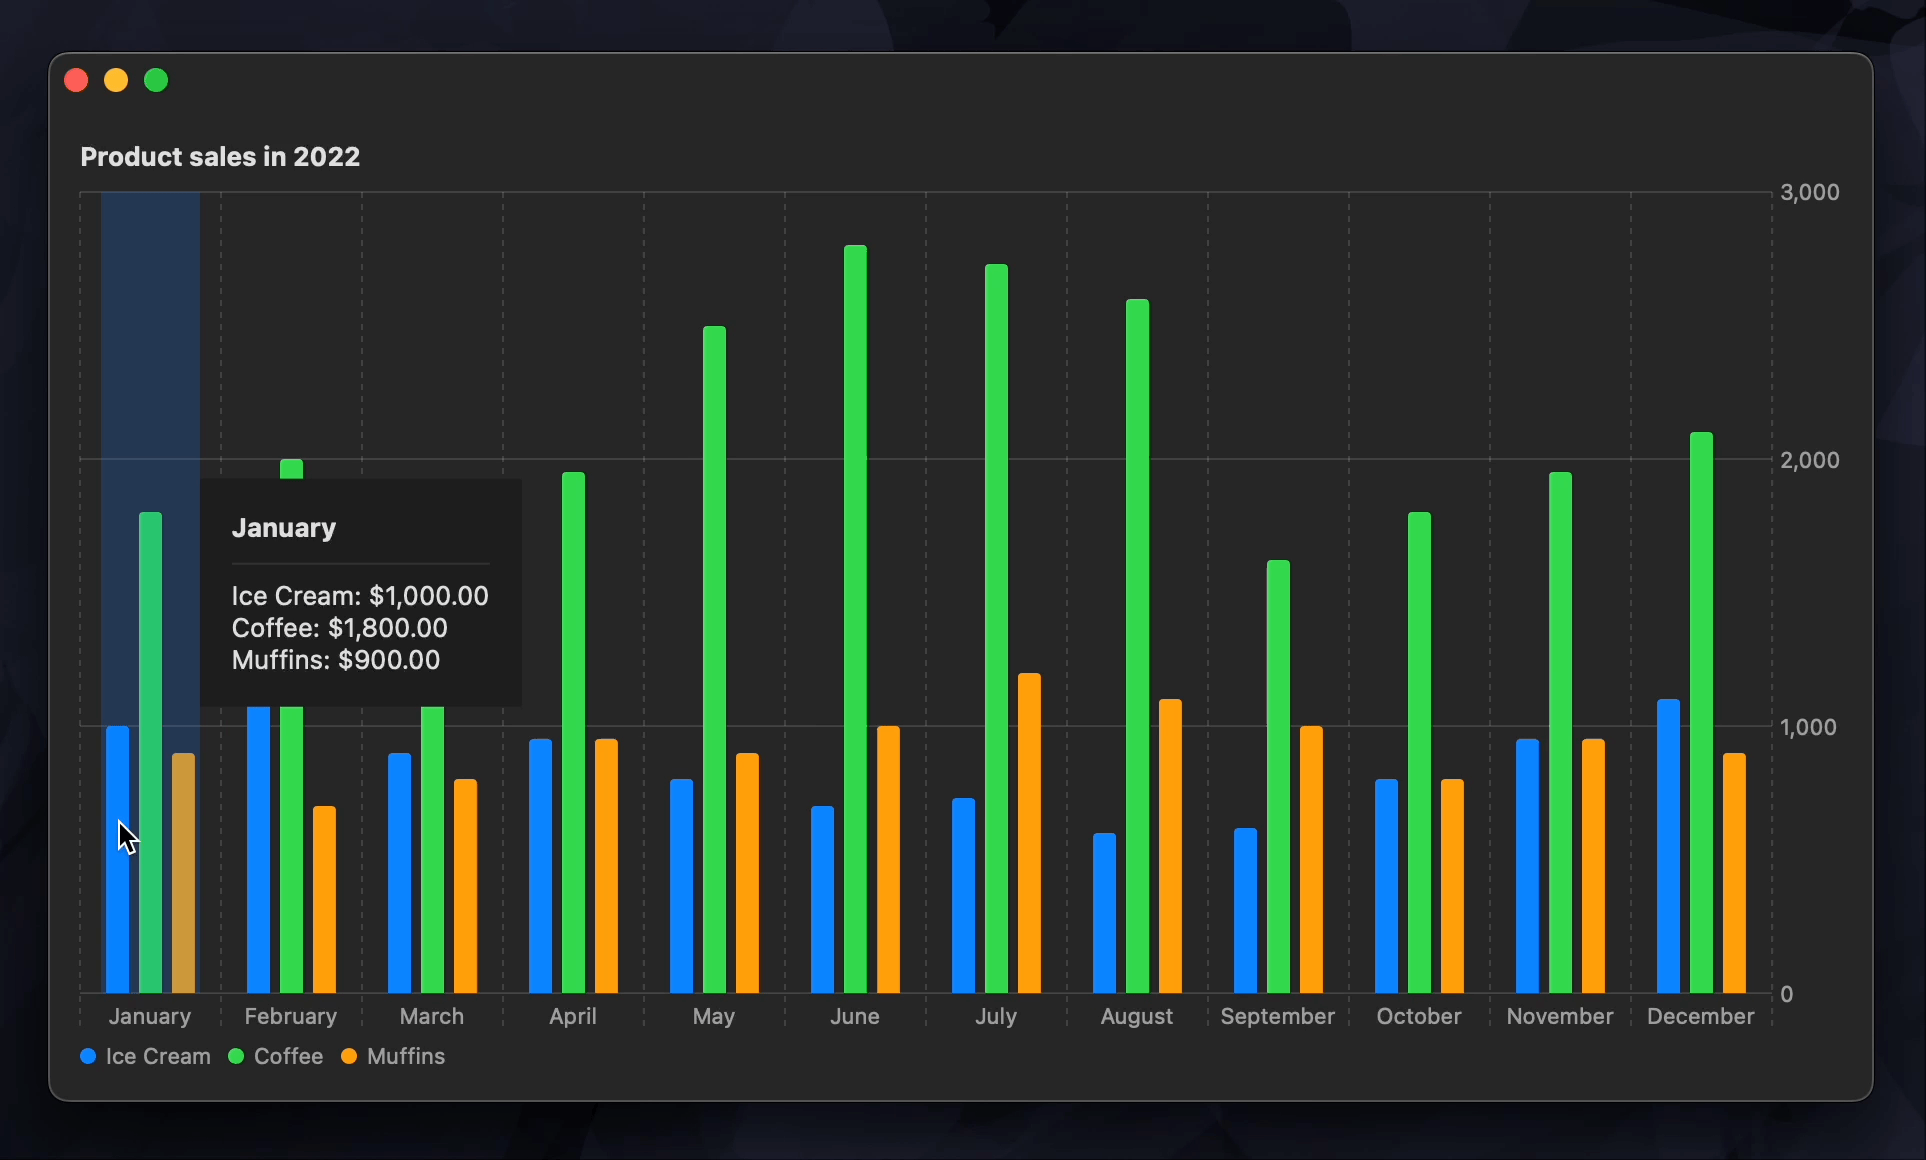Select the Coffee legend label

[288, 1056]
